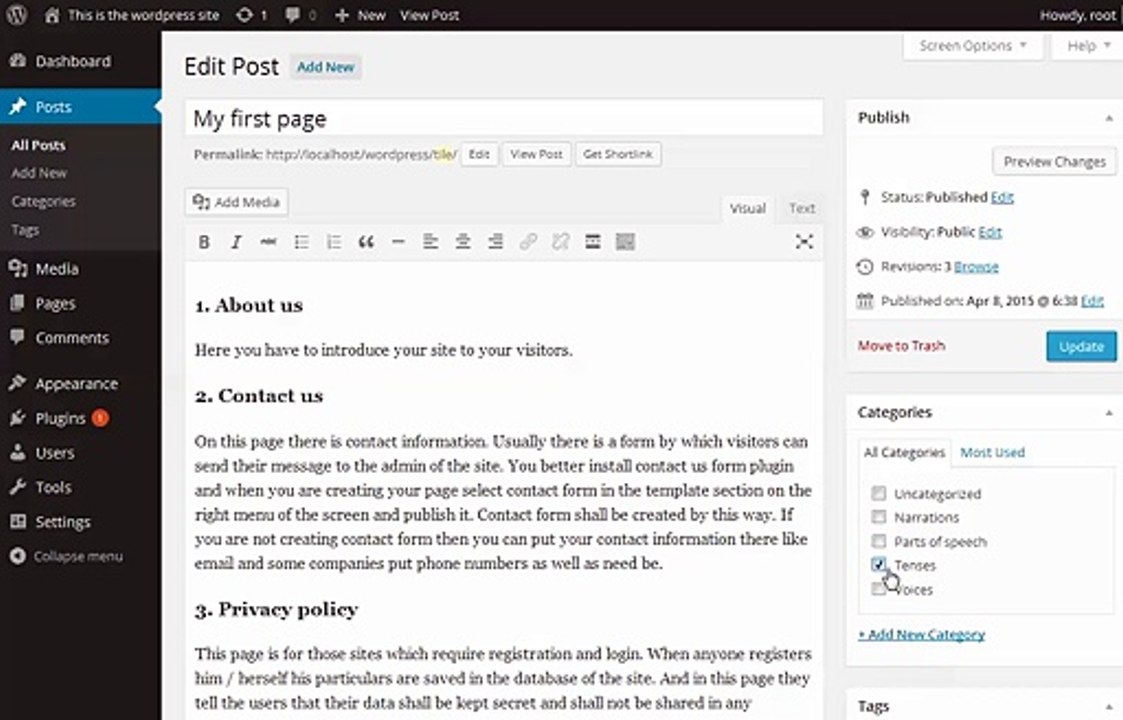Open Tags under Posts

pyautogui.click(x=25, y=229)
